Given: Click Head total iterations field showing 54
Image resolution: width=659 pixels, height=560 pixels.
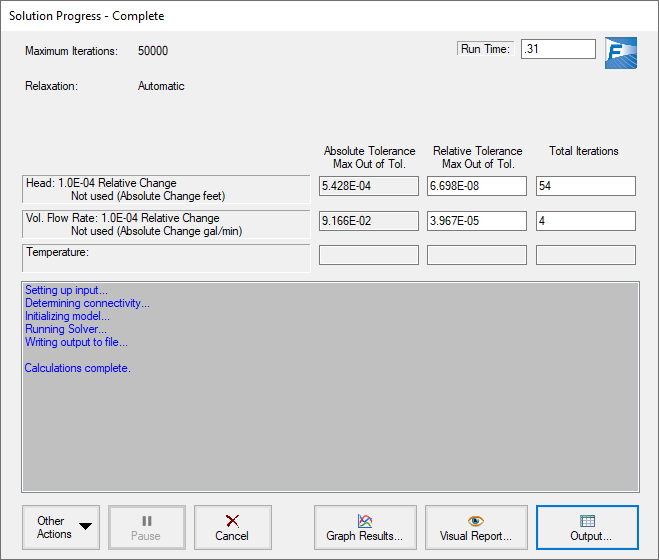Looking at the screenshot, I should 585,186.
